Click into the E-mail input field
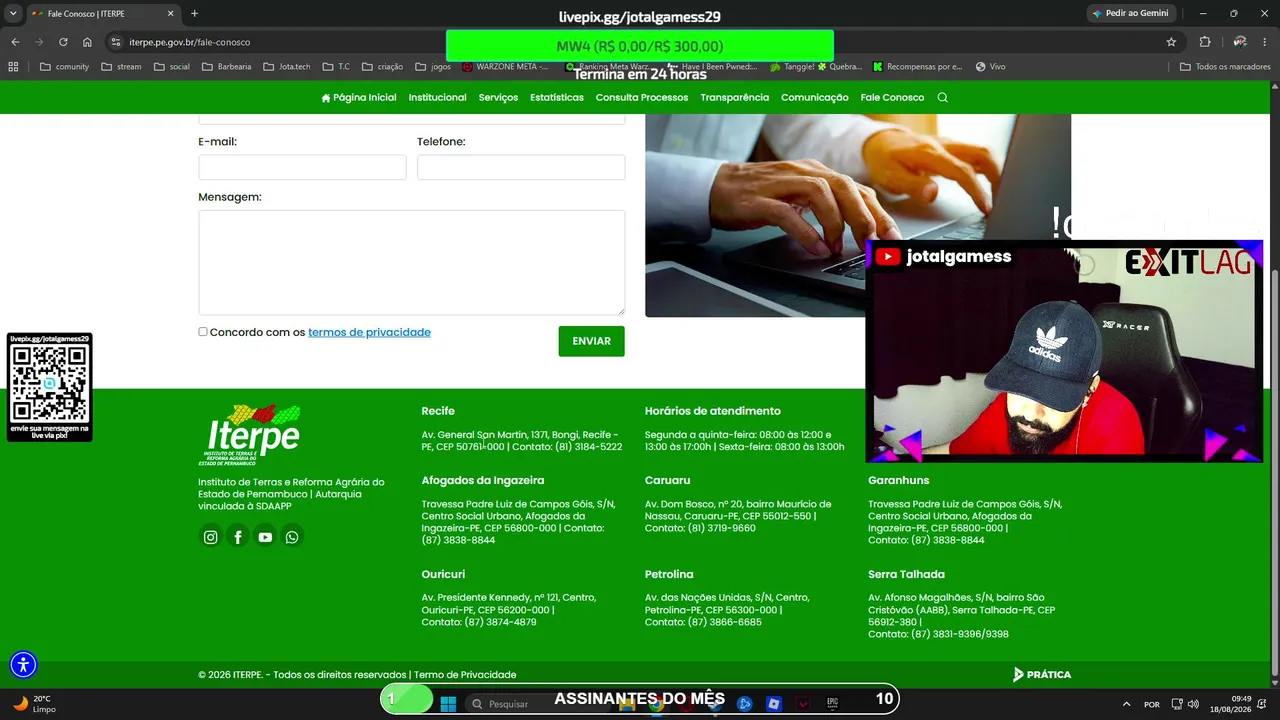The width and height of the screenshot is (1280, 720). coord(303,167)
